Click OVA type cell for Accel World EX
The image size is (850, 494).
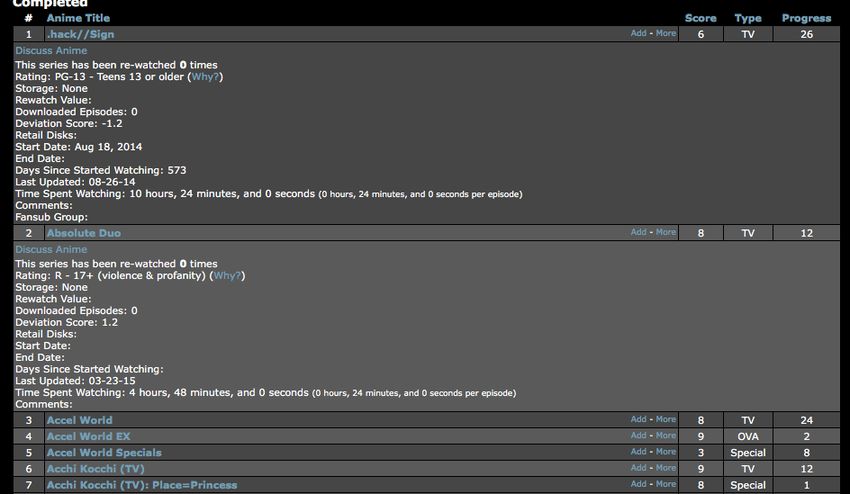(x=748, y=437)
